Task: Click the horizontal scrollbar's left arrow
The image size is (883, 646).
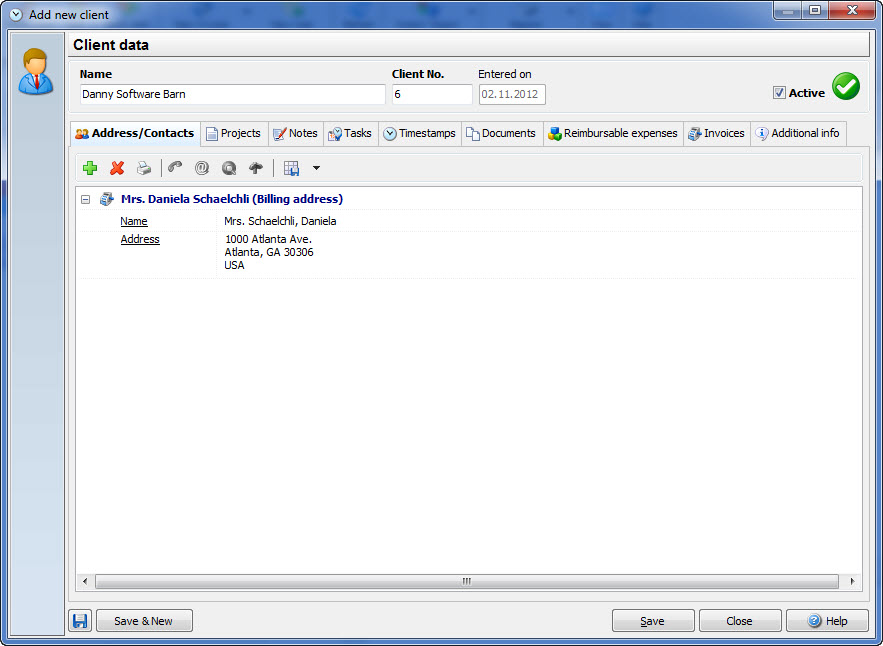Action: (x=85, y=581)
